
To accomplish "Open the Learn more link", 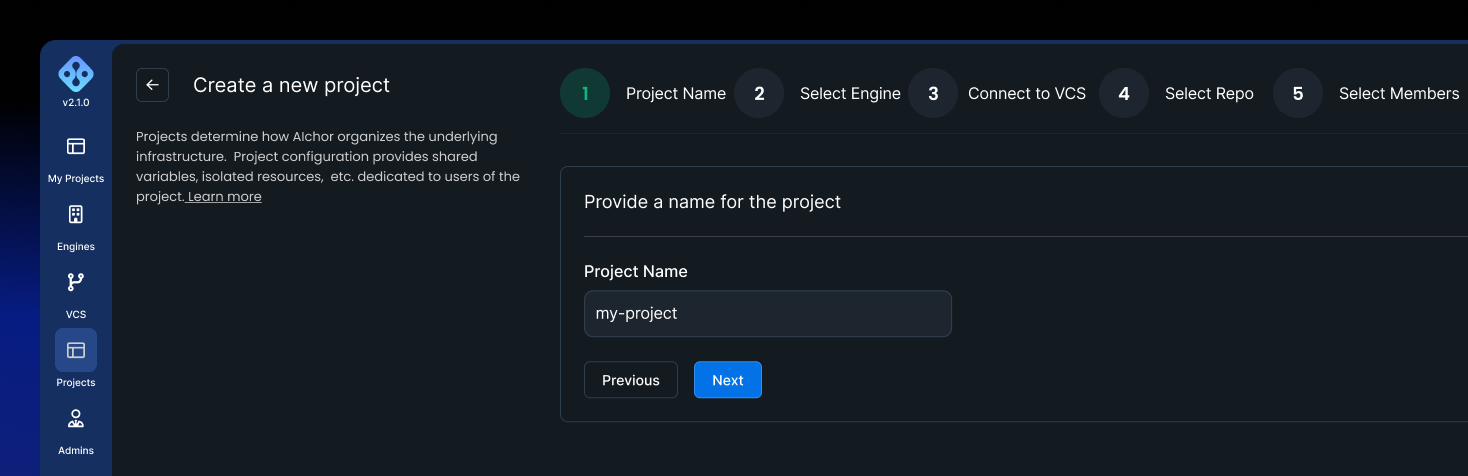I will [225, 197].
